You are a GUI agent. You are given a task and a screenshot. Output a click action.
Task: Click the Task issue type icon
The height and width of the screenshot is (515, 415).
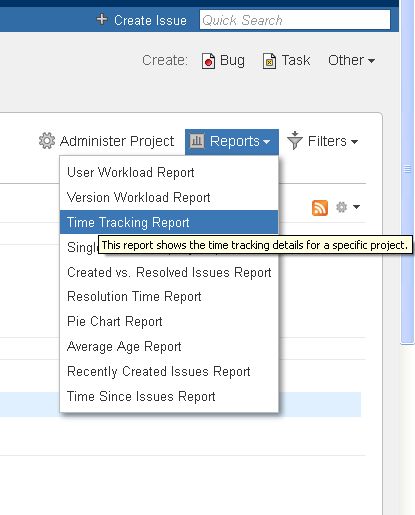269,61
